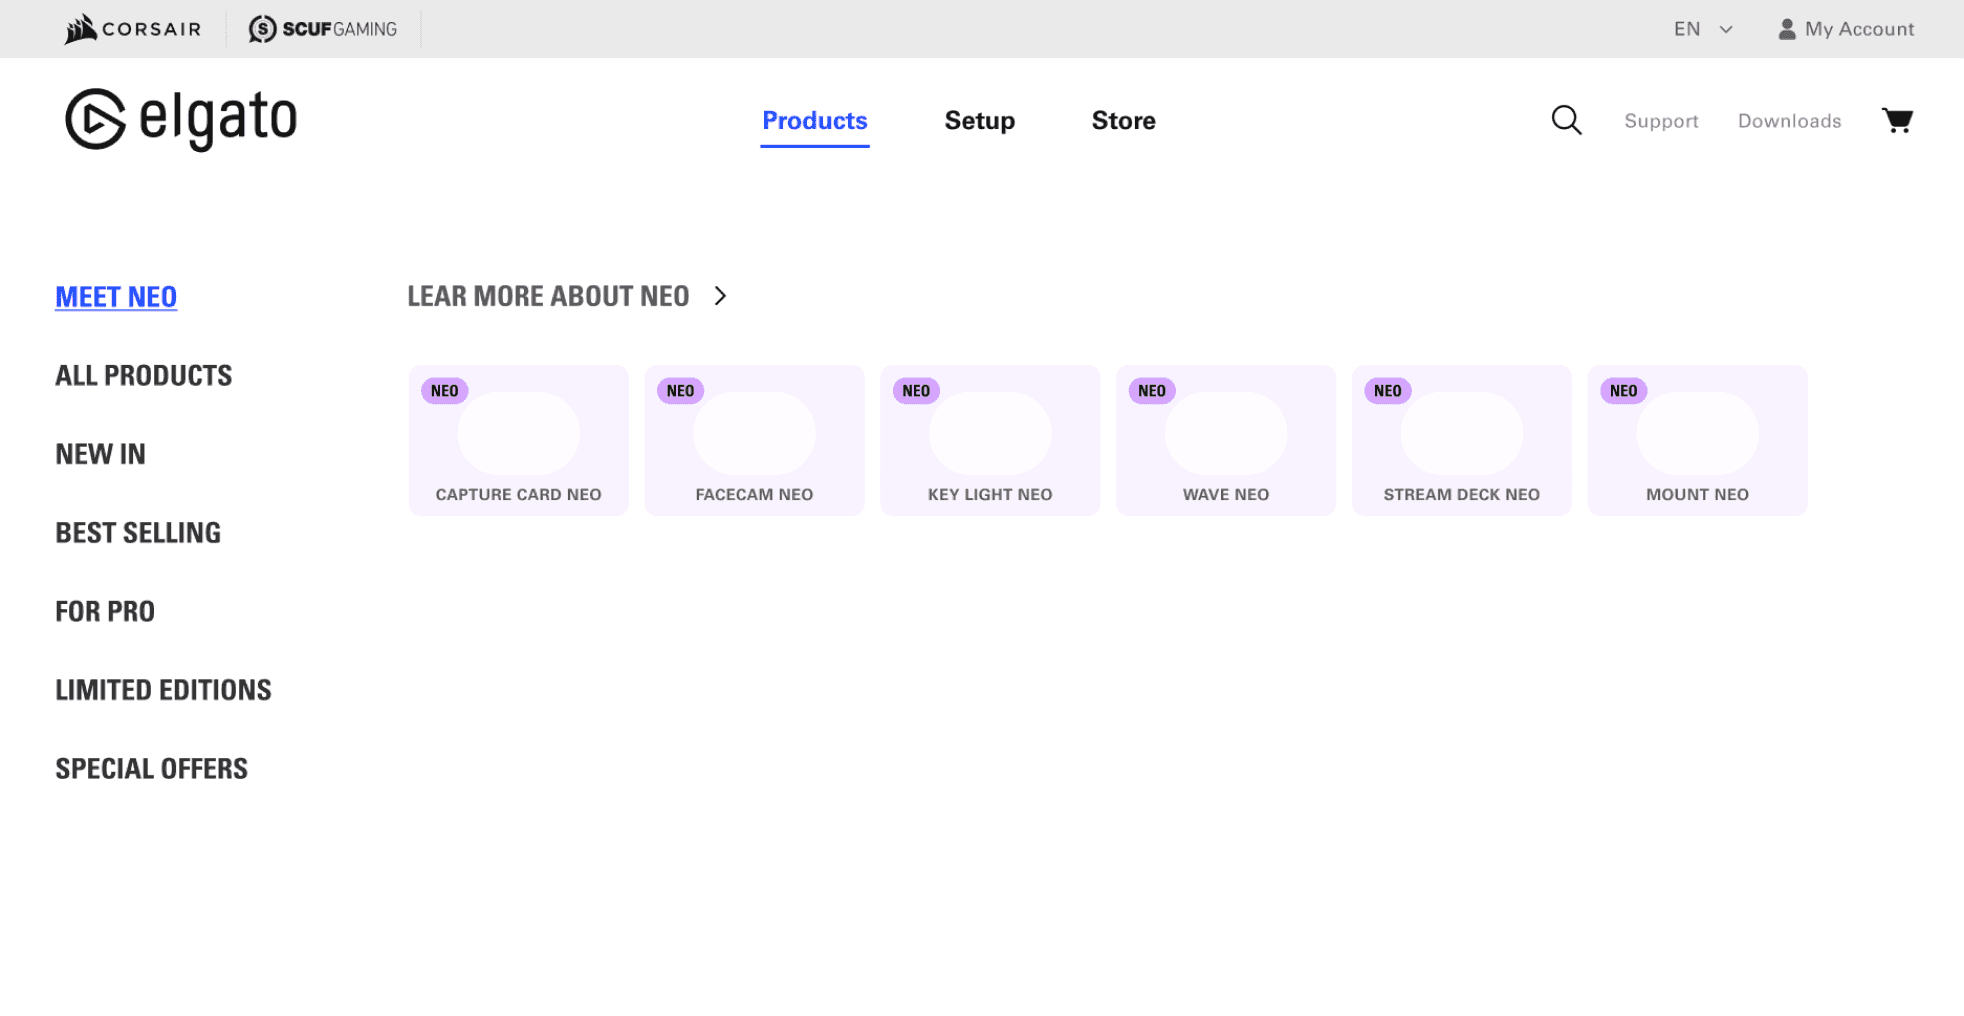Expand the EN language dropdown
1964x1016 pixels.
point(1703,29)
